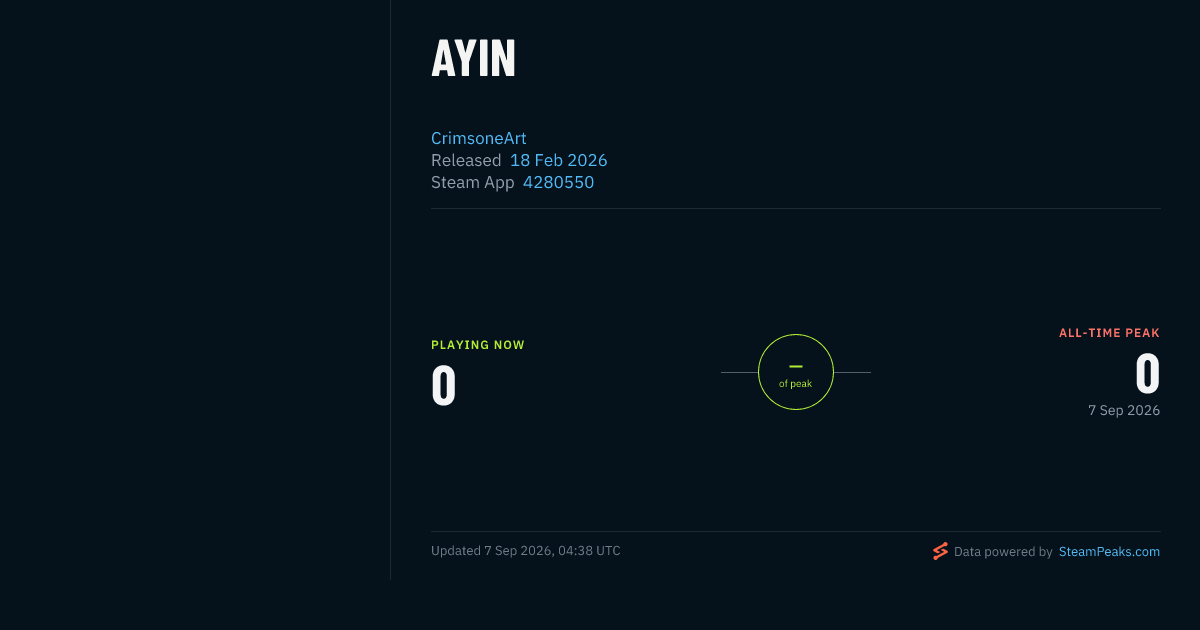This screenshot has height=630, width=1200.
Task: Open the CrimsoneArt developer link
Action: tap(478, 138)
